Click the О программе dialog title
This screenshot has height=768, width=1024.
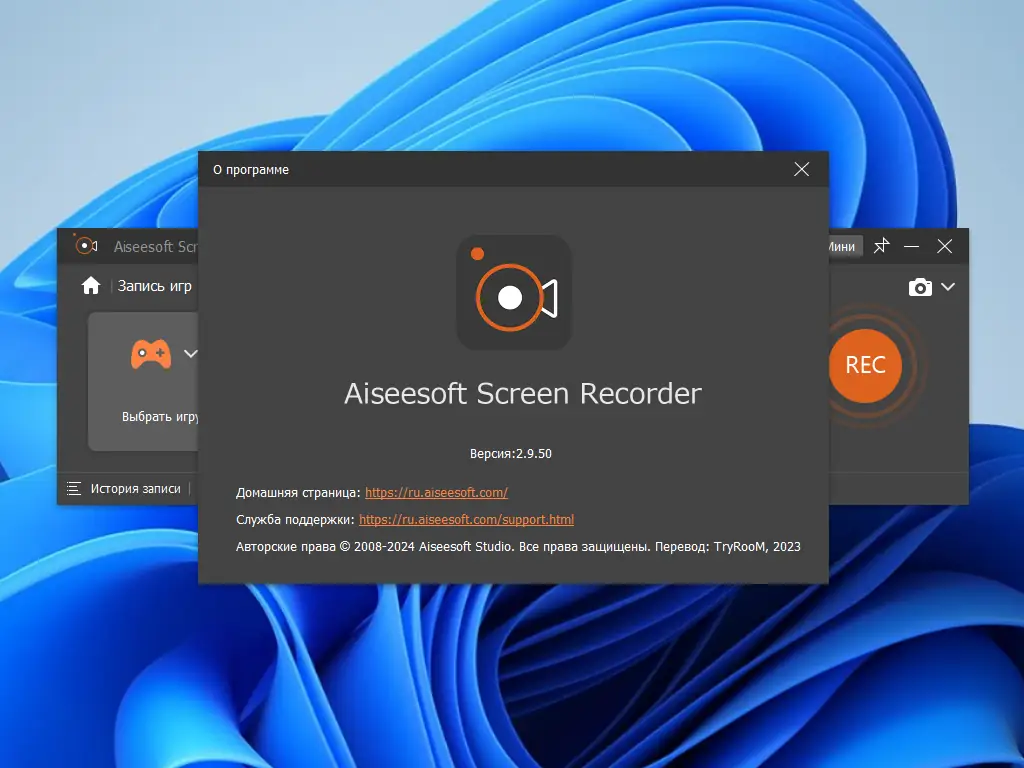(x=251, y=170)
